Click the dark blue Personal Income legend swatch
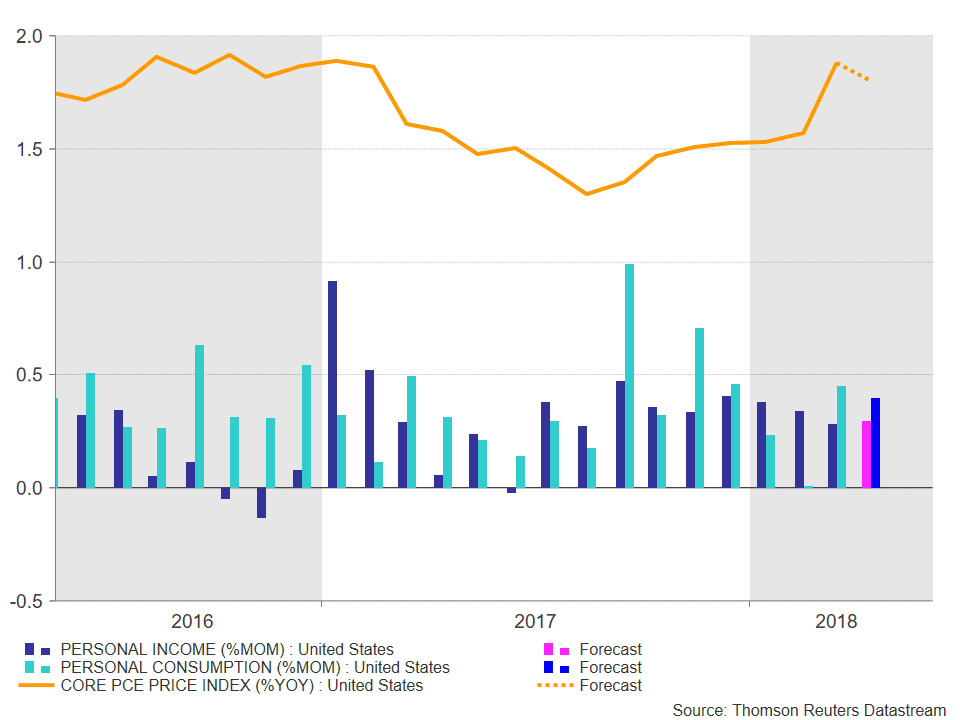Image resolution: width=960 pixels, height=720 pixels. click(x=37, y=650)
